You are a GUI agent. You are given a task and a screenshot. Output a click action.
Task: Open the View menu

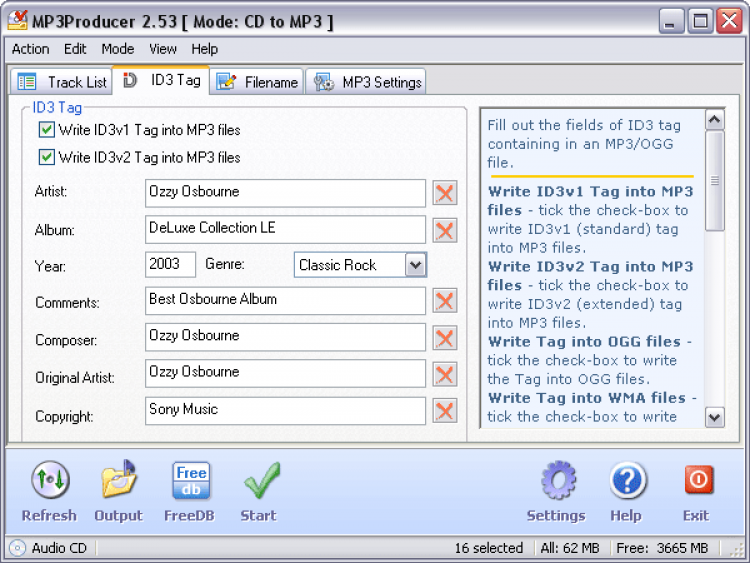click(x=163, y=49)
